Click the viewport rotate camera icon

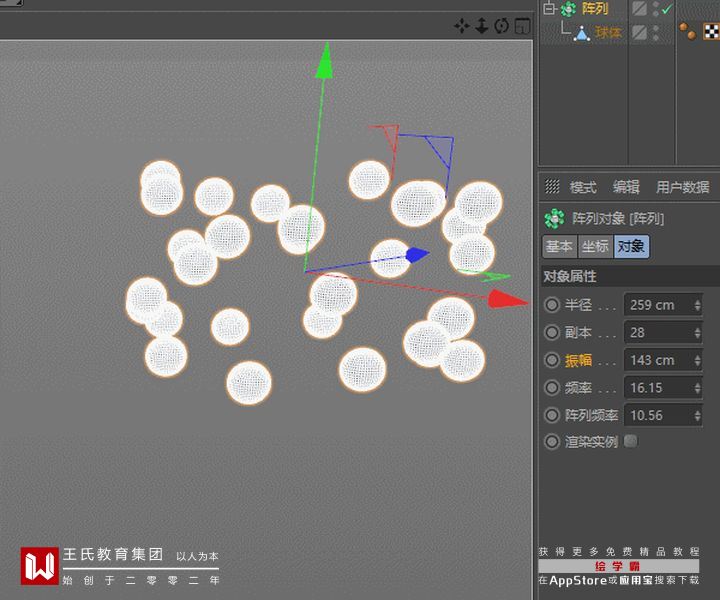(501, 26)
